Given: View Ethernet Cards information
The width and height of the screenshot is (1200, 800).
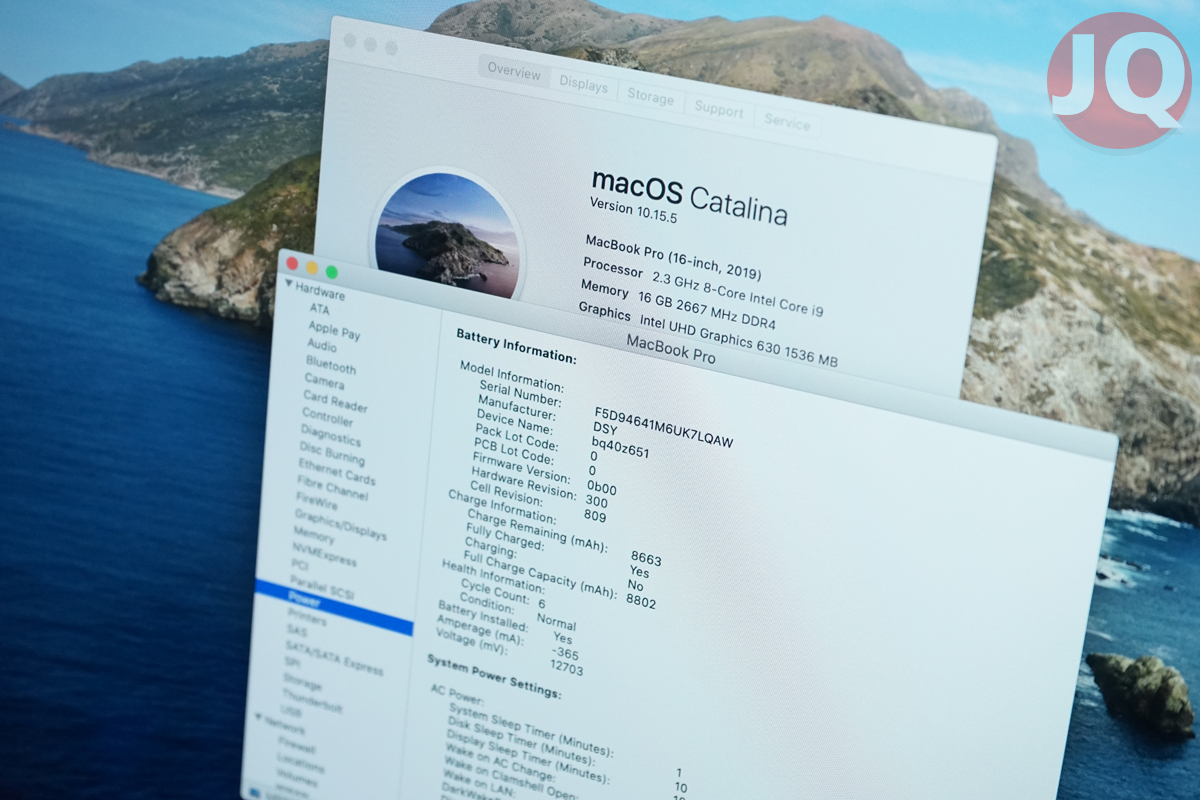Looking at the screenshot, I should pos(337,474).
